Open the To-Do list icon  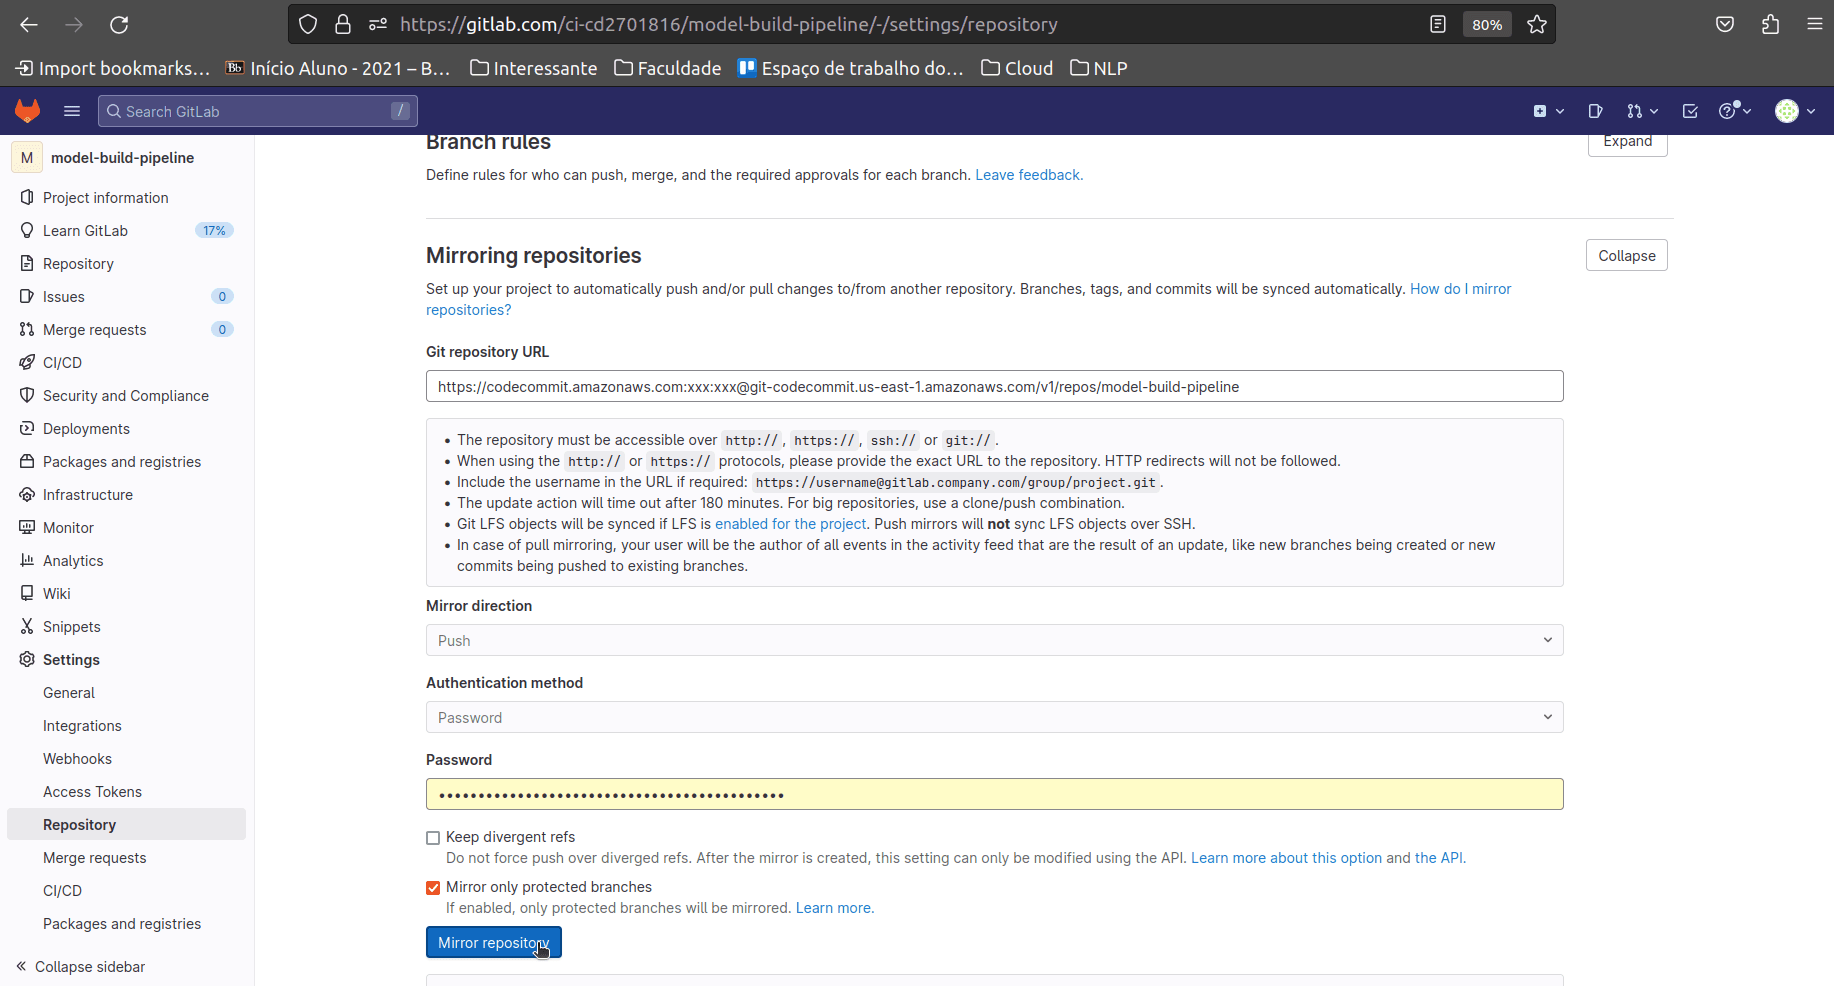(1690, 111)
